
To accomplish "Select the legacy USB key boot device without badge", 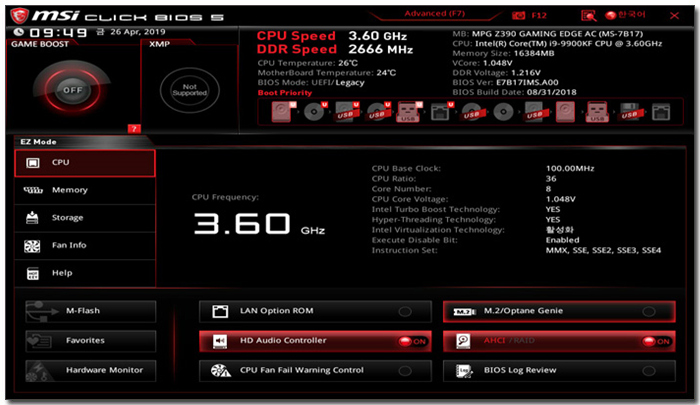I will 597,112.
